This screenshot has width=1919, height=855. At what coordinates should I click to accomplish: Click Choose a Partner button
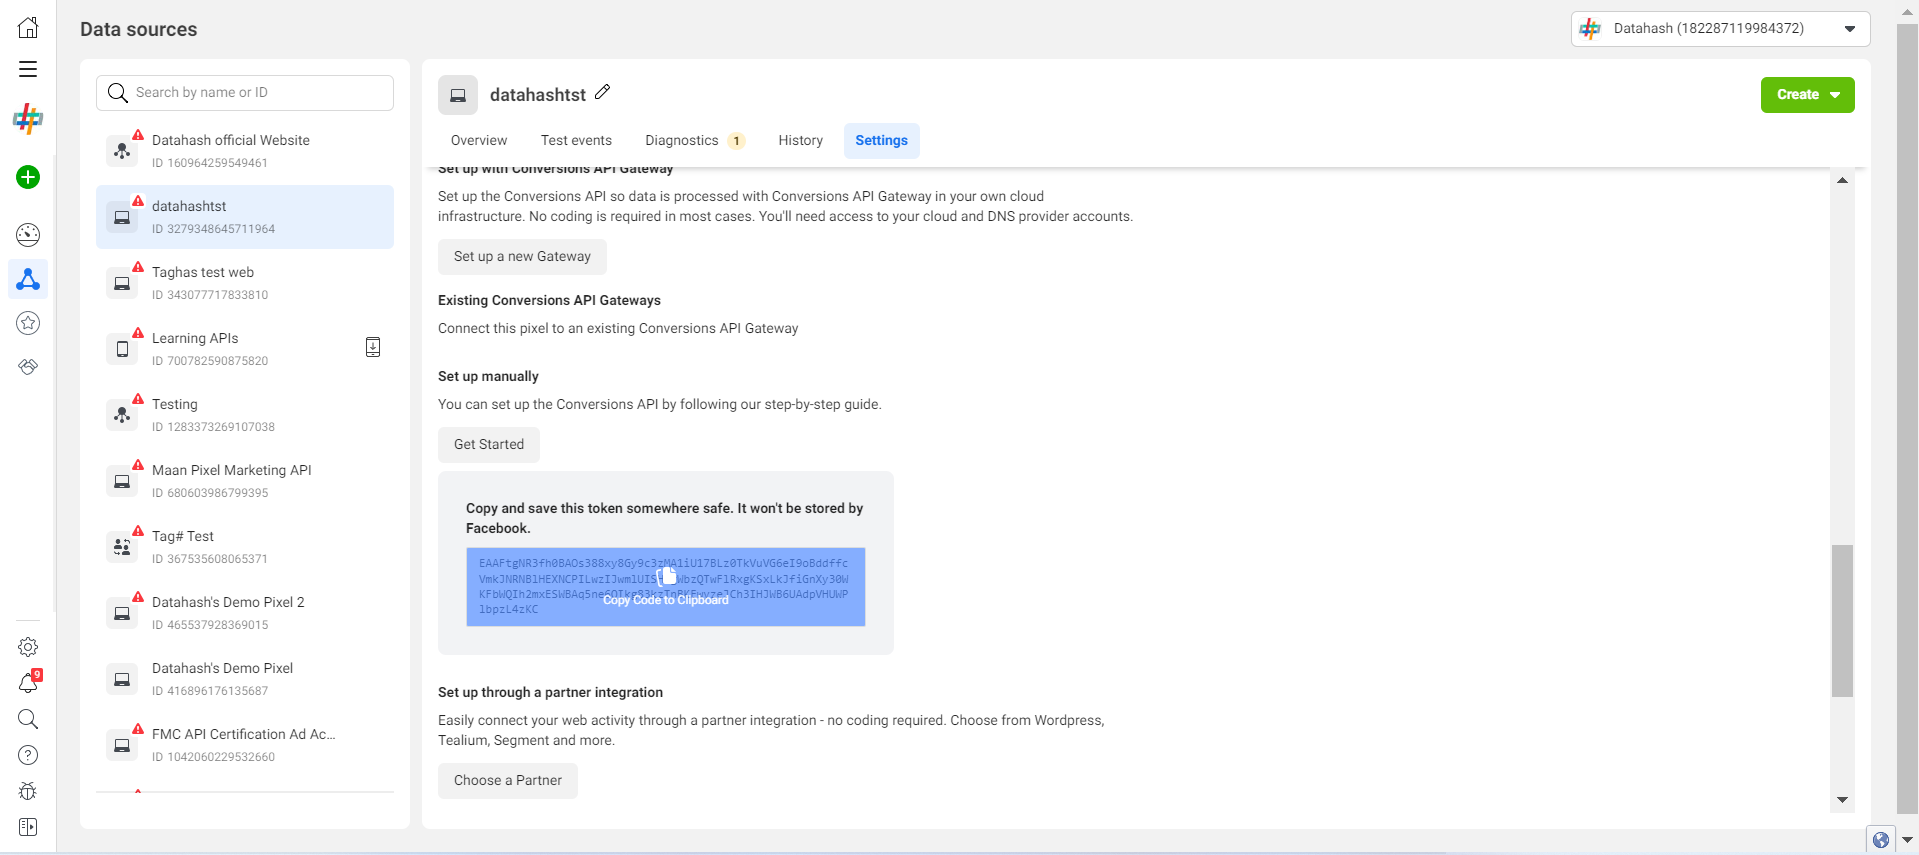pyautogui.click(x=508, y=781)
